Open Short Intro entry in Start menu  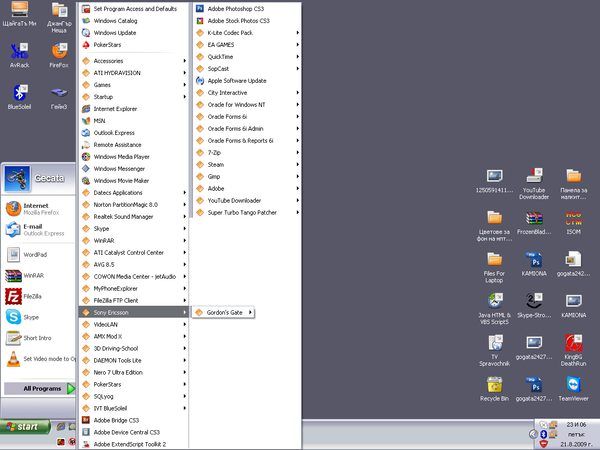coord(38,338)
